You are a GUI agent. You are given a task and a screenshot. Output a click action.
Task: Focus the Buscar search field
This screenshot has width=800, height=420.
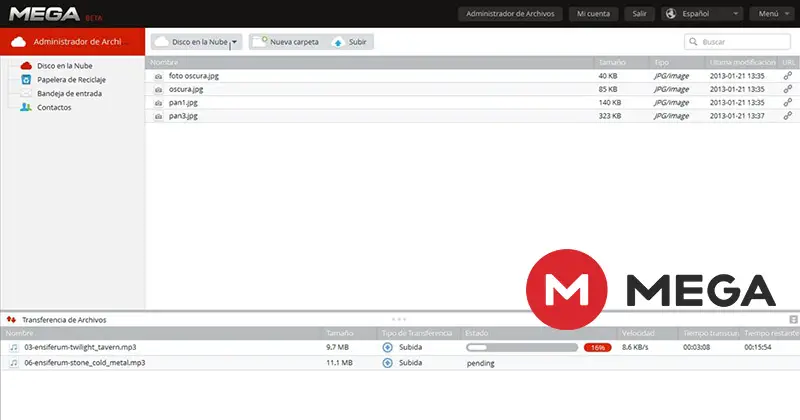click(x=737, y=42)
